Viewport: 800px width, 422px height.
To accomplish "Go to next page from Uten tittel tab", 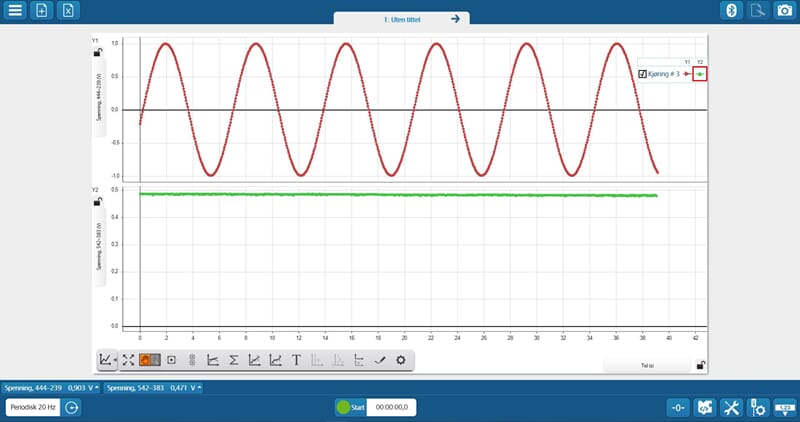I will click(455, 18).
